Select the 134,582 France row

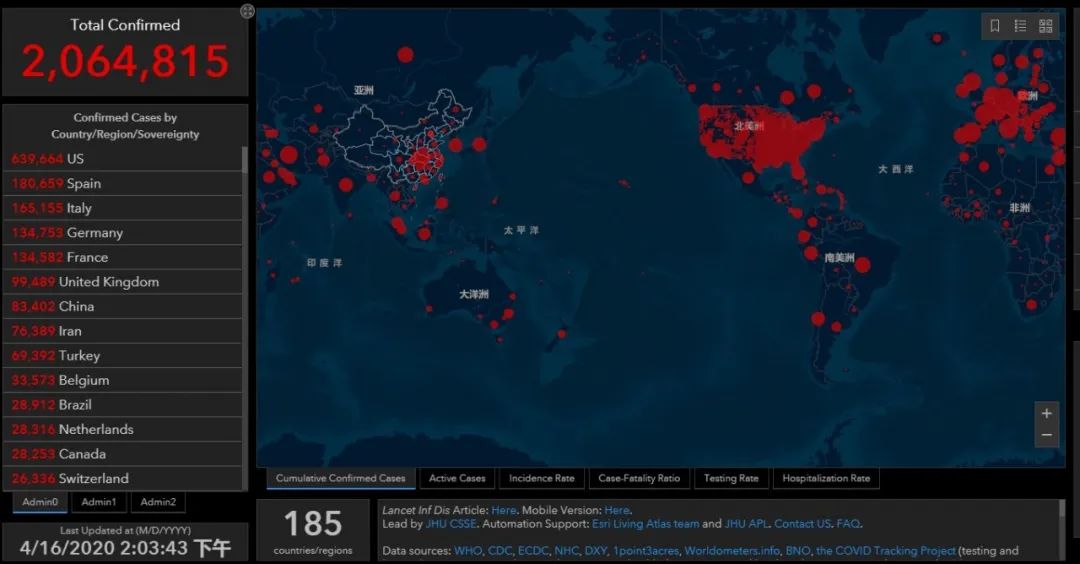click(123, 258)
